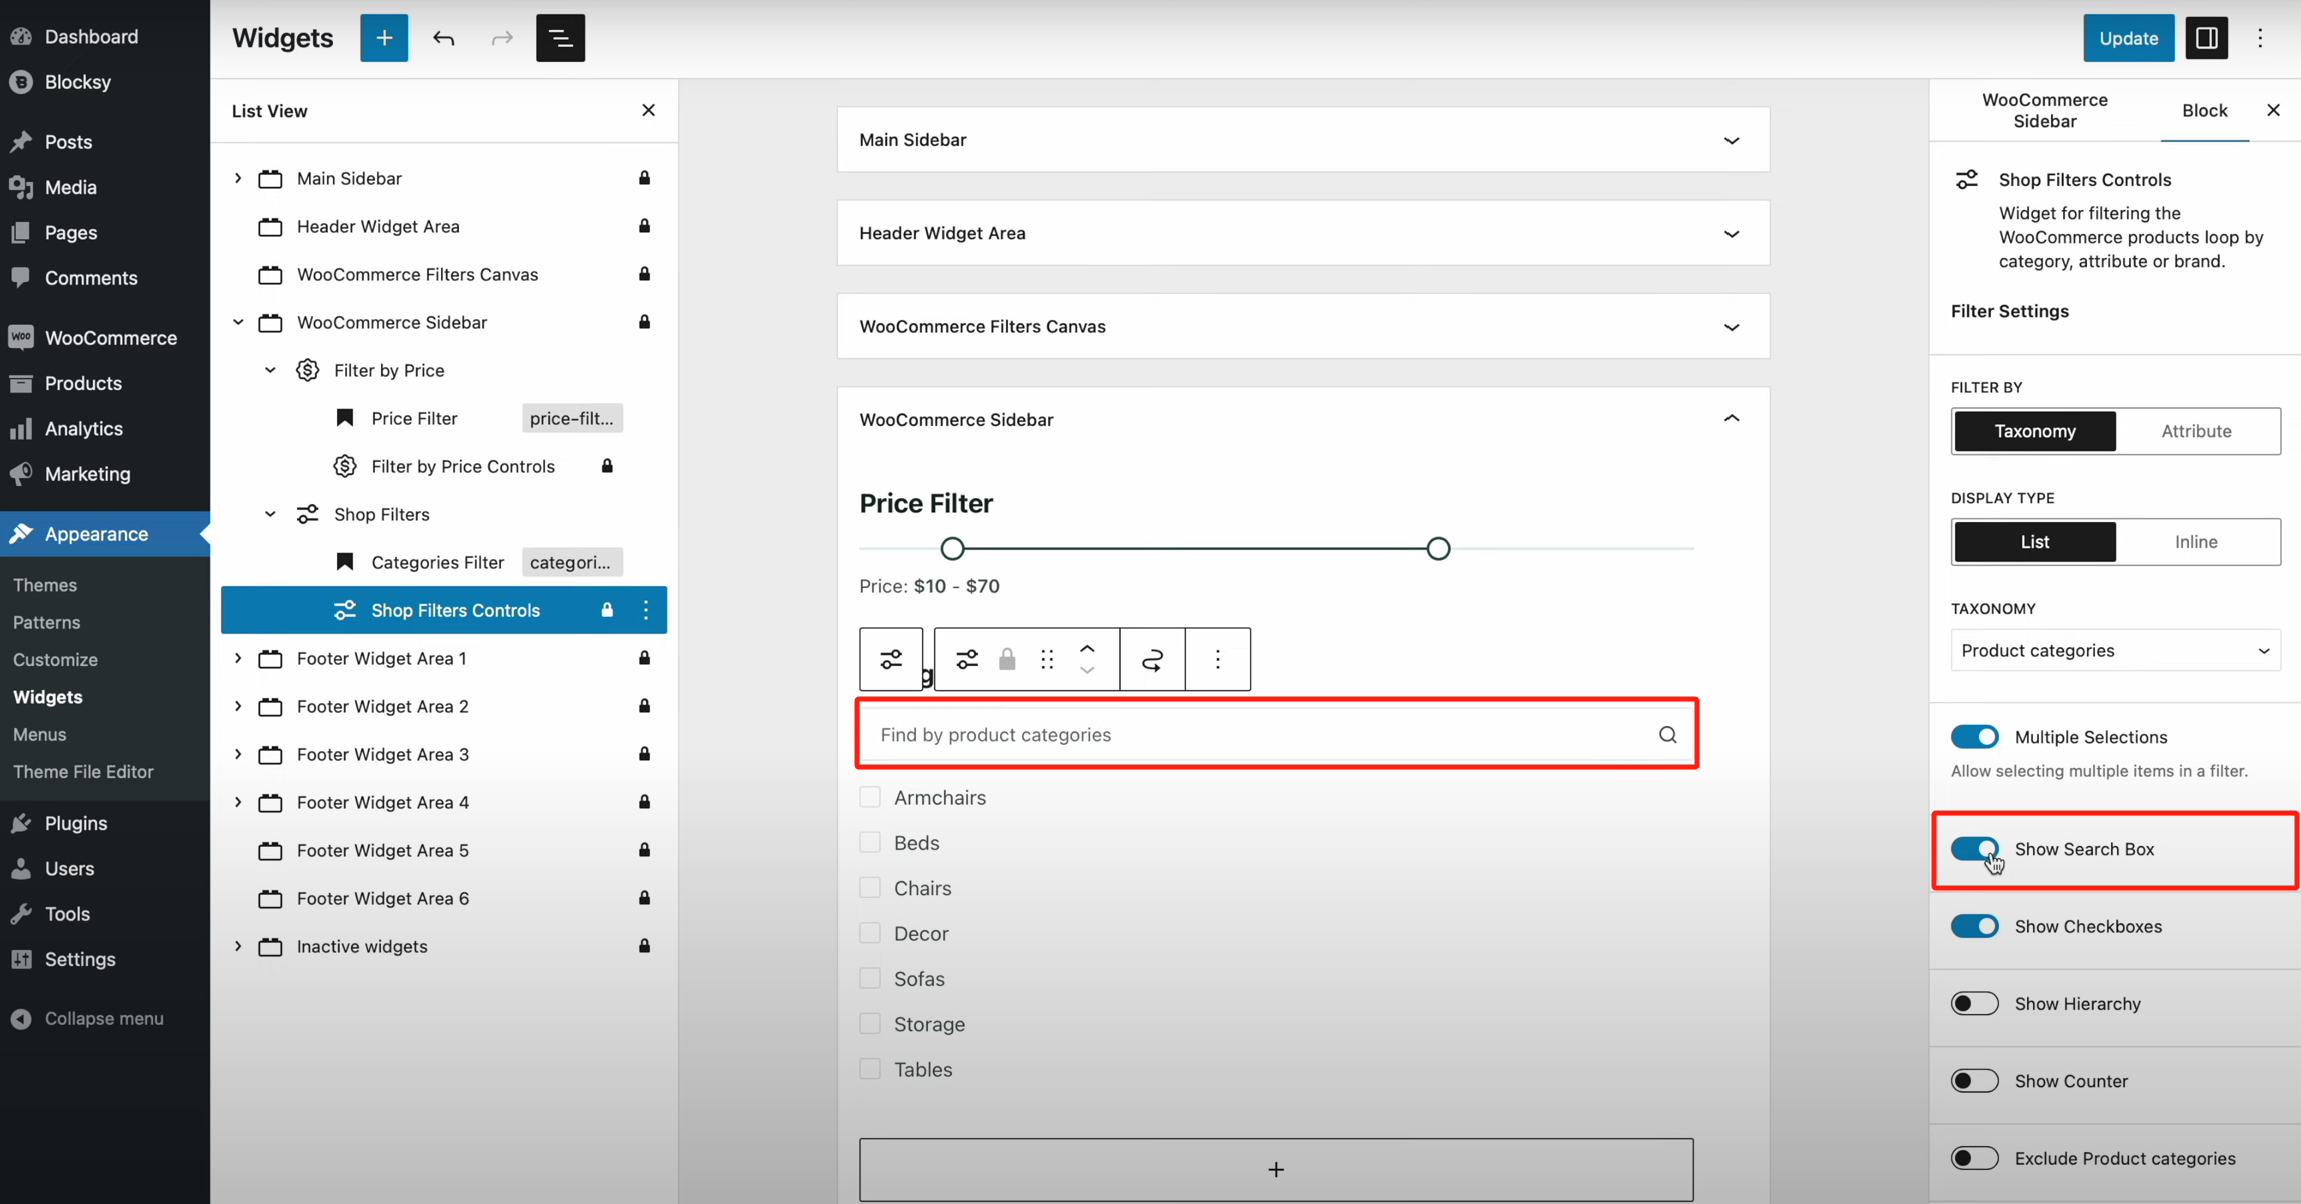Image resolution: width=2301 pixels, height=1204 pixels.
Task: Click move up arrow in block toolbar
Action: tap(1087, 649)
